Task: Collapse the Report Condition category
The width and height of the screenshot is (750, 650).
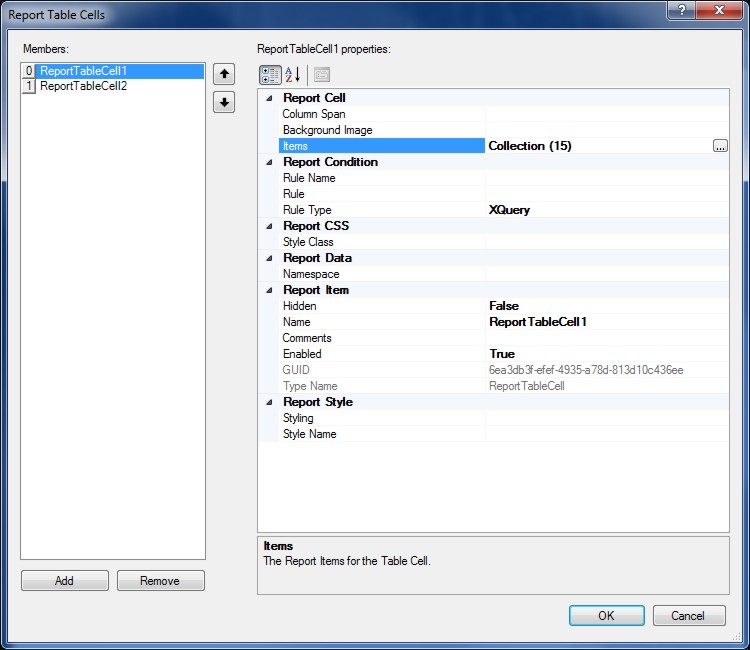Action: click(x=268, y=162)
